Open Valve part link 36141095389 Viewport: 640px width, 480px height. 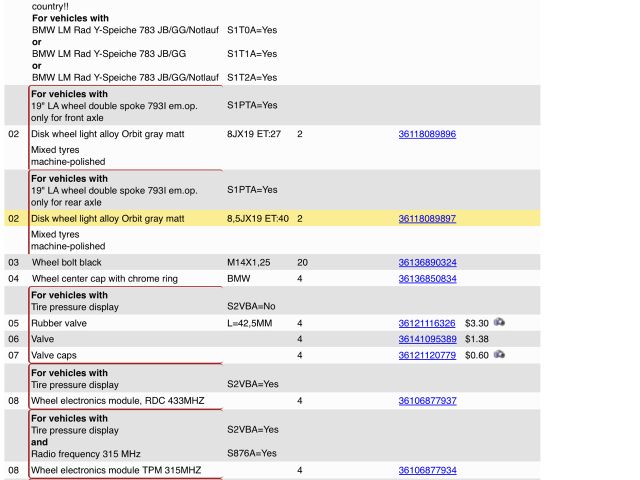point(427,339)
